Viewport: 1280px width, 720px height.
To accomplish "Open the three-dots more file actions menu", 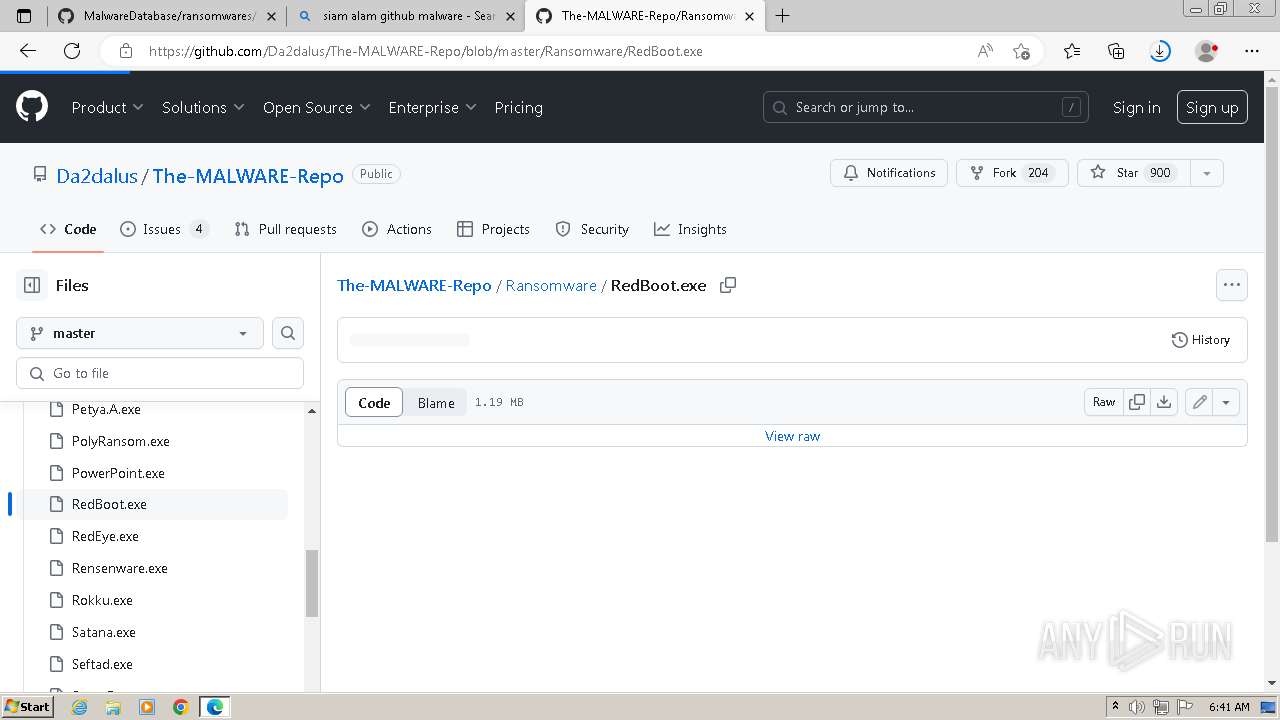I will point(1232,285).
